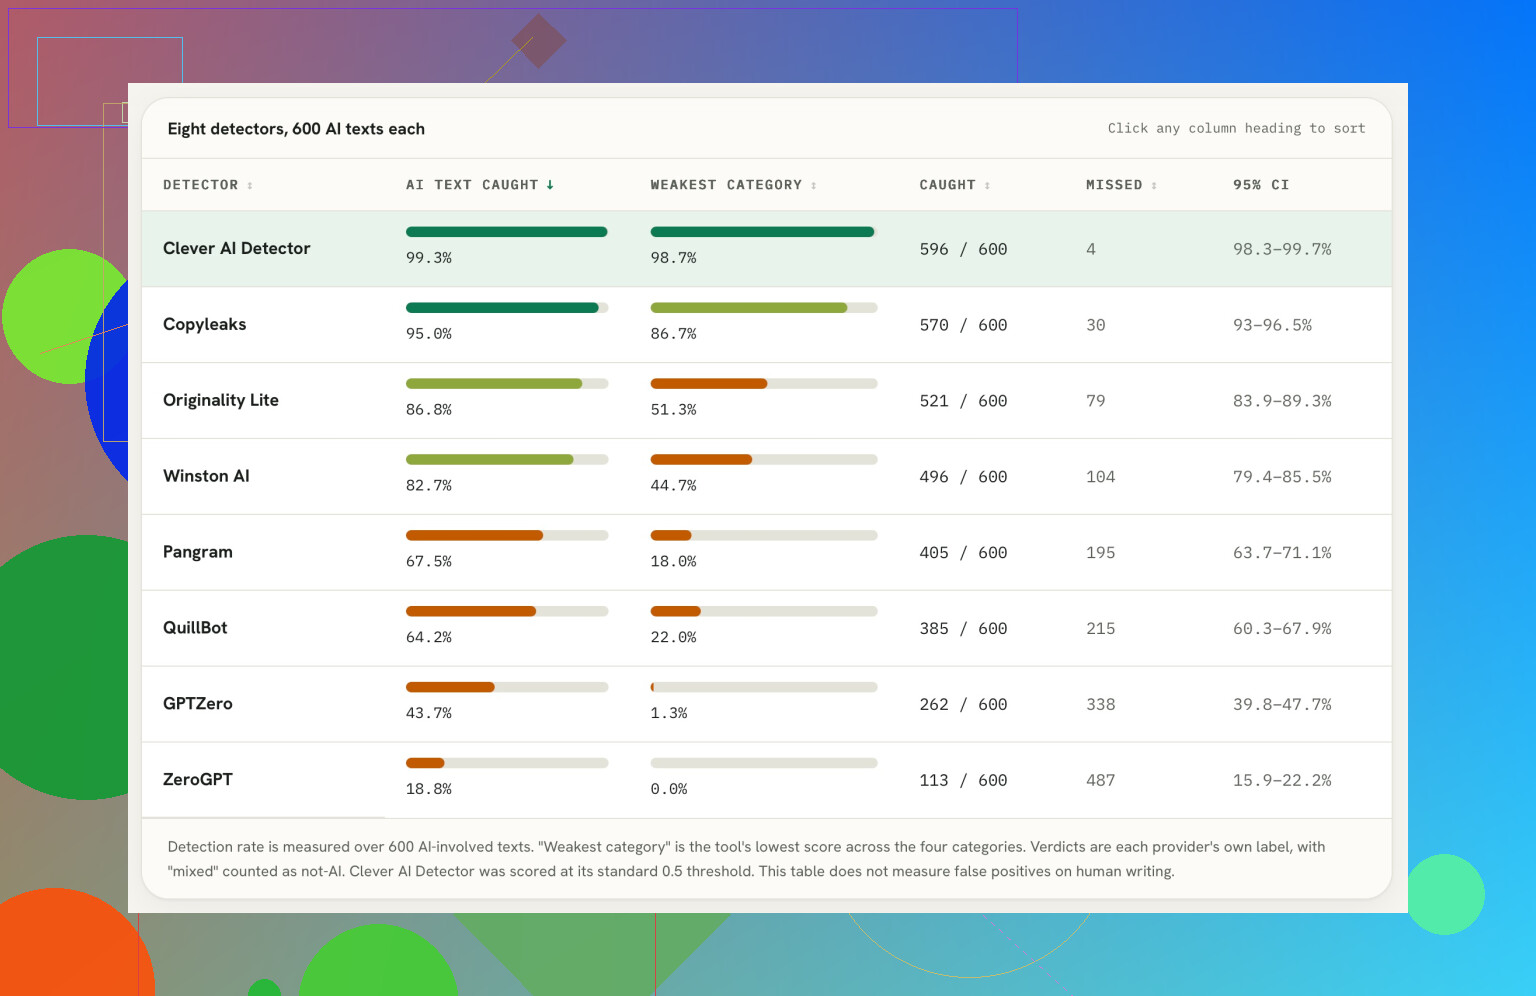Click the Copyleaks detector name
Viewport: 1536px width, 996px height.
click(204, 324)
